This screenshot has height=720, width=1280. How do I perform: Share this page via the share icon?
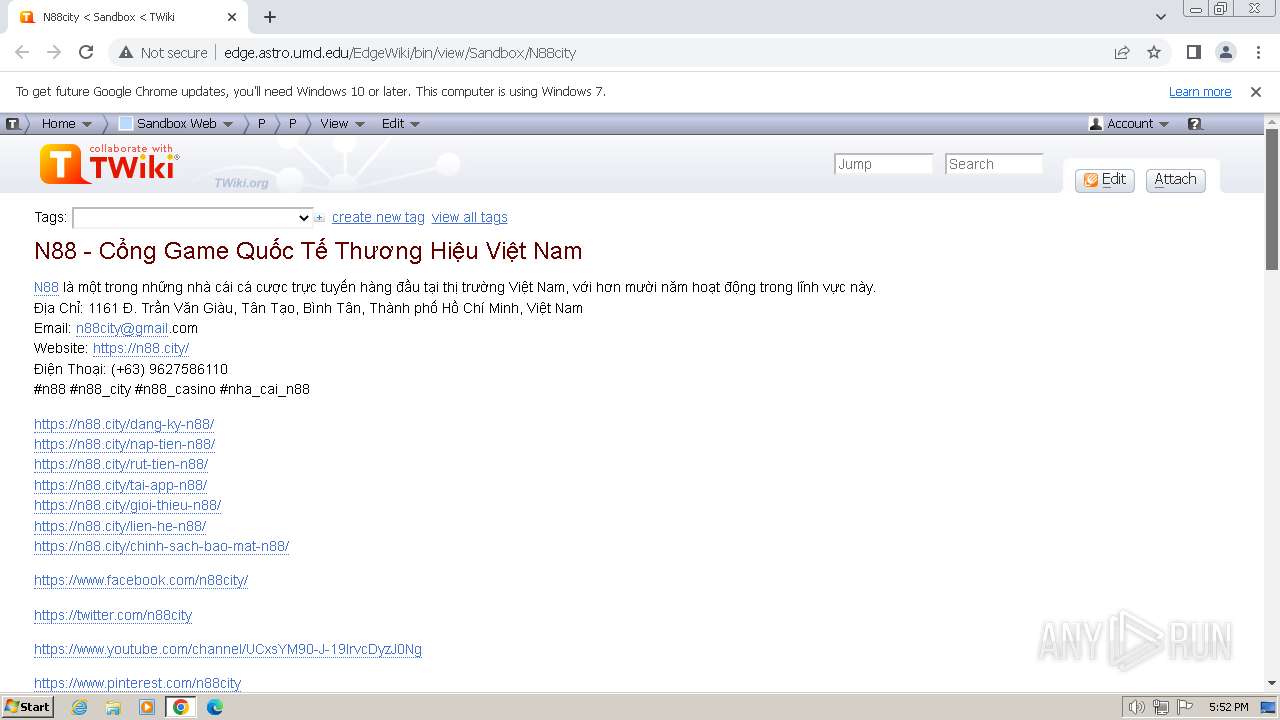[x=1122, y=52]
